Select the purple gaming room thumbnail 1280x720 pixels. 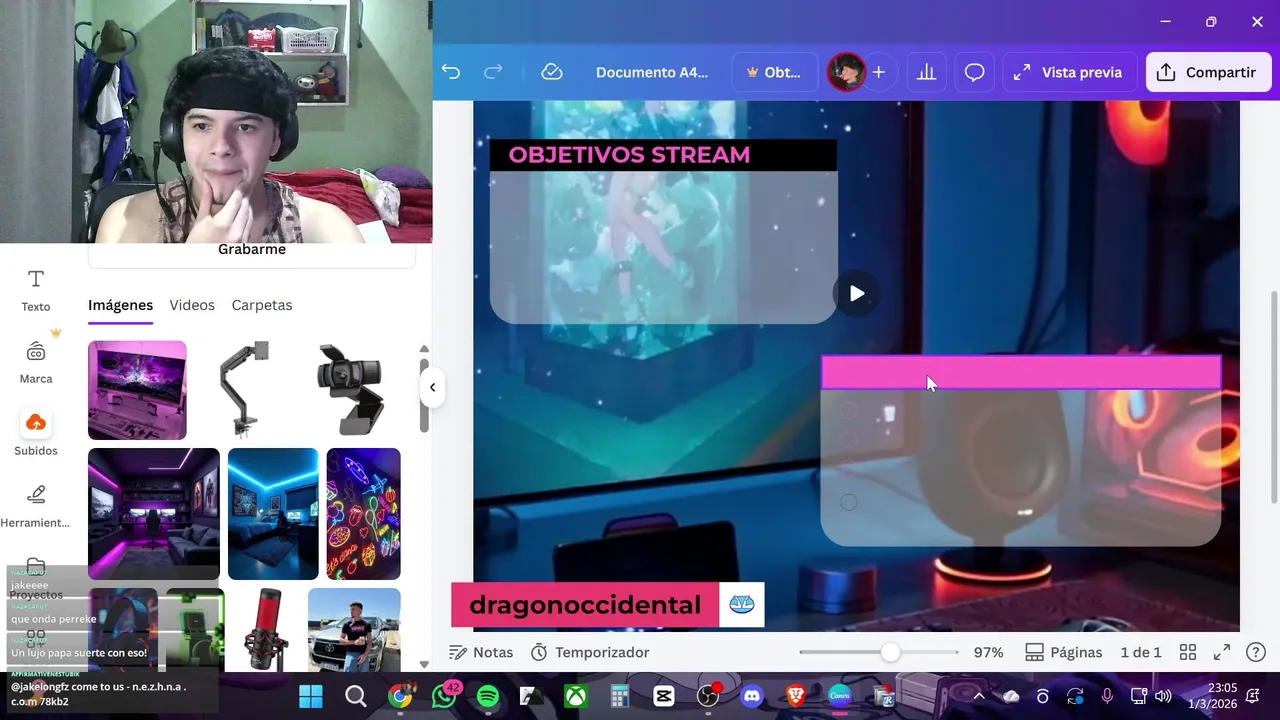click(x=154, y=514)
